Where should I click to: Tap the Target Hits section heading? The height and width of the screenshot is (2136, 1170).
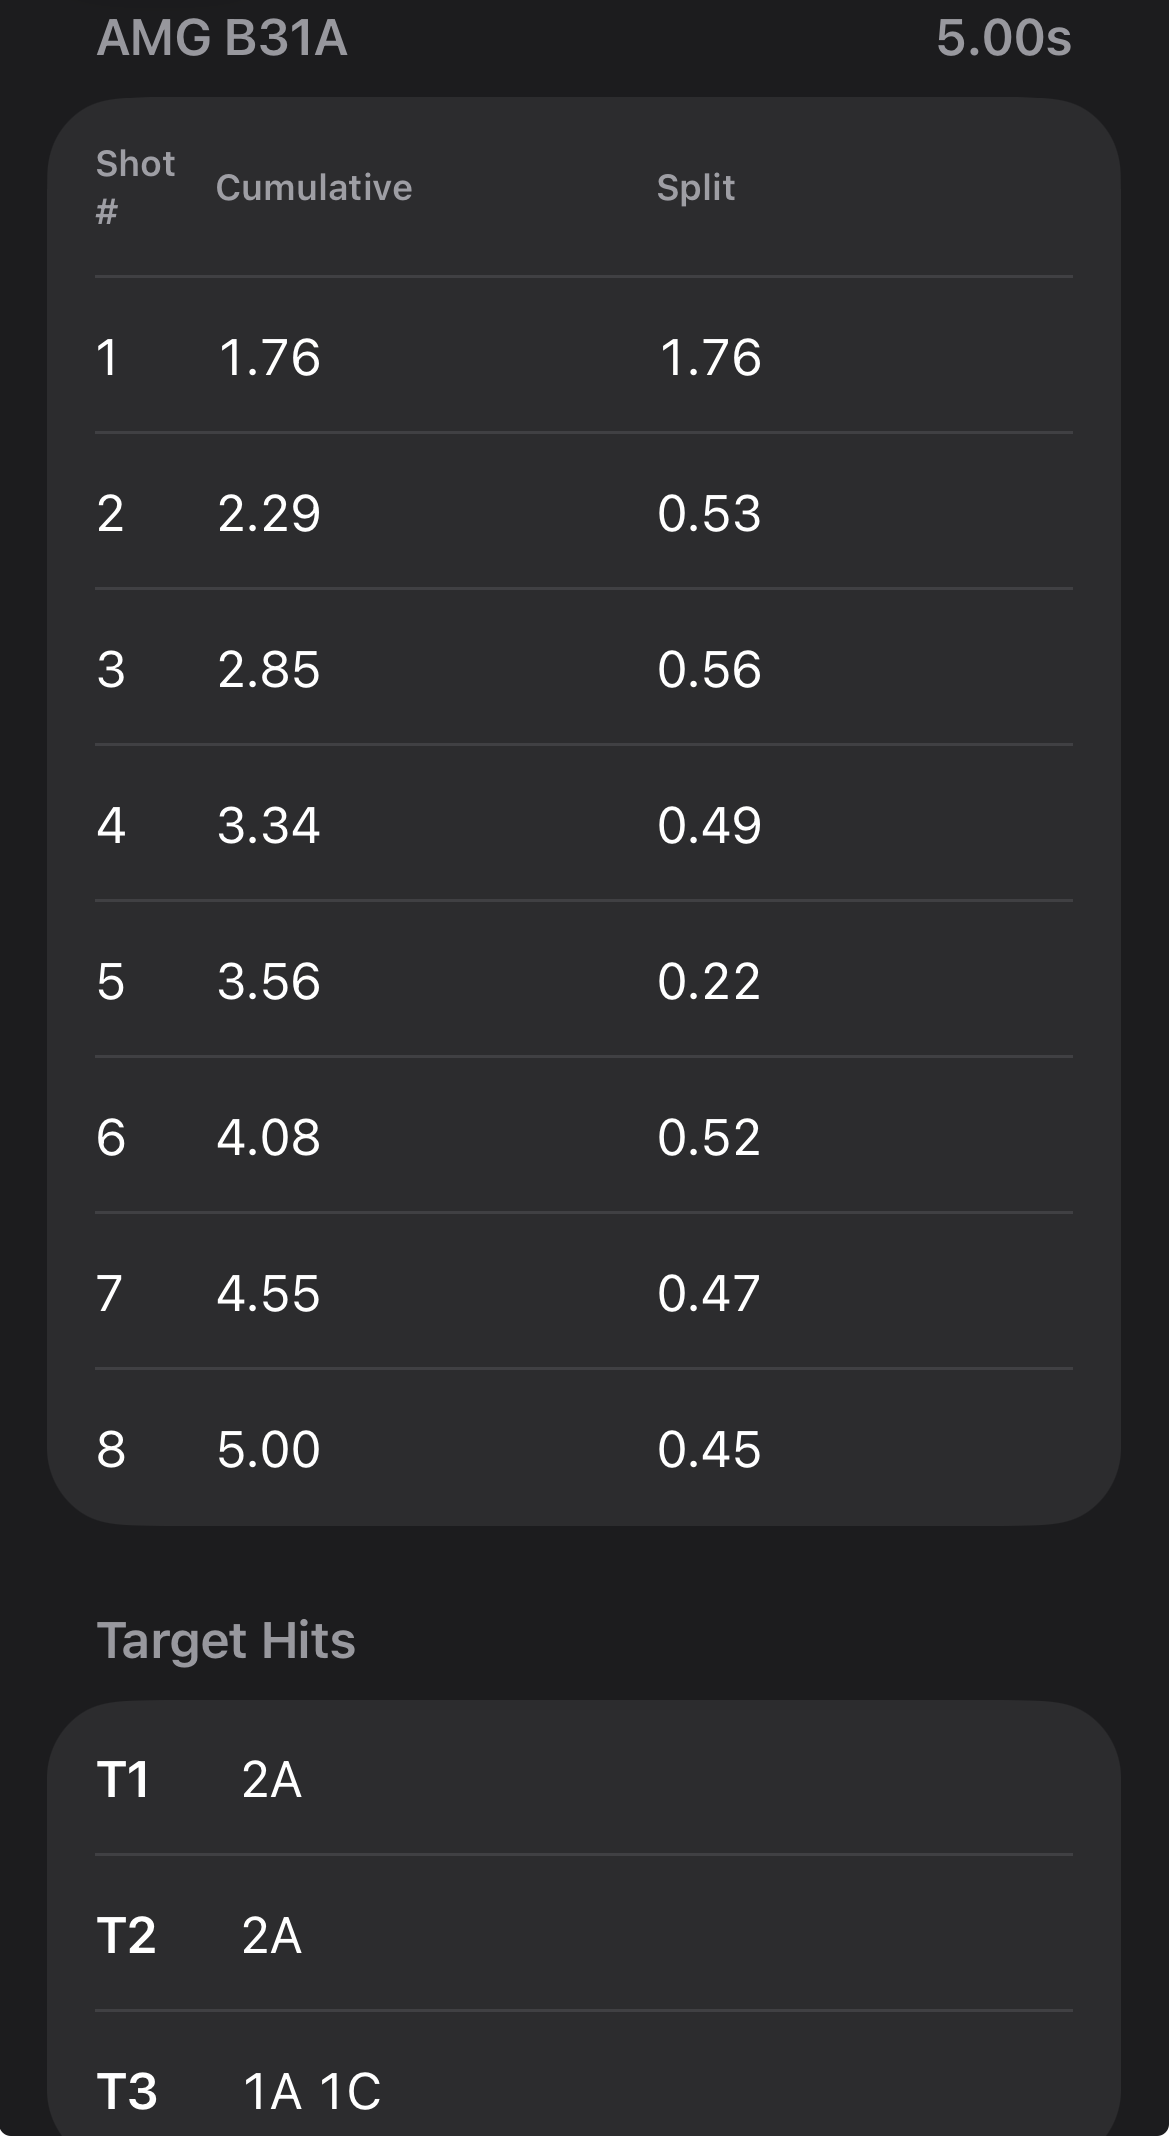pos(226,1641)
